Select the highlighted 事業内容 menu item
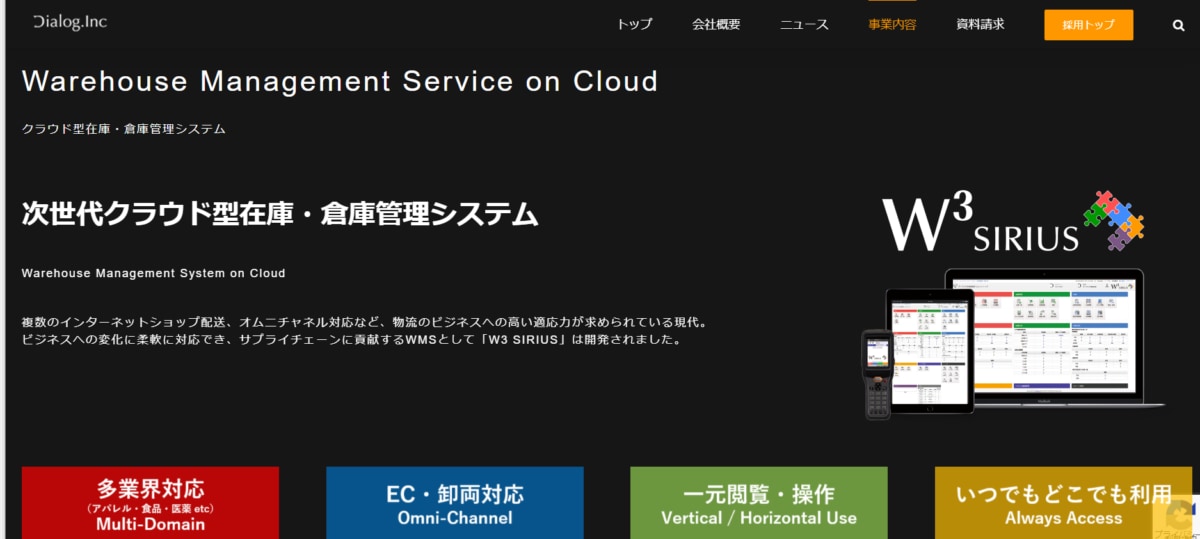This screenshot has height=539, width=1200. [x=892, y=25]
